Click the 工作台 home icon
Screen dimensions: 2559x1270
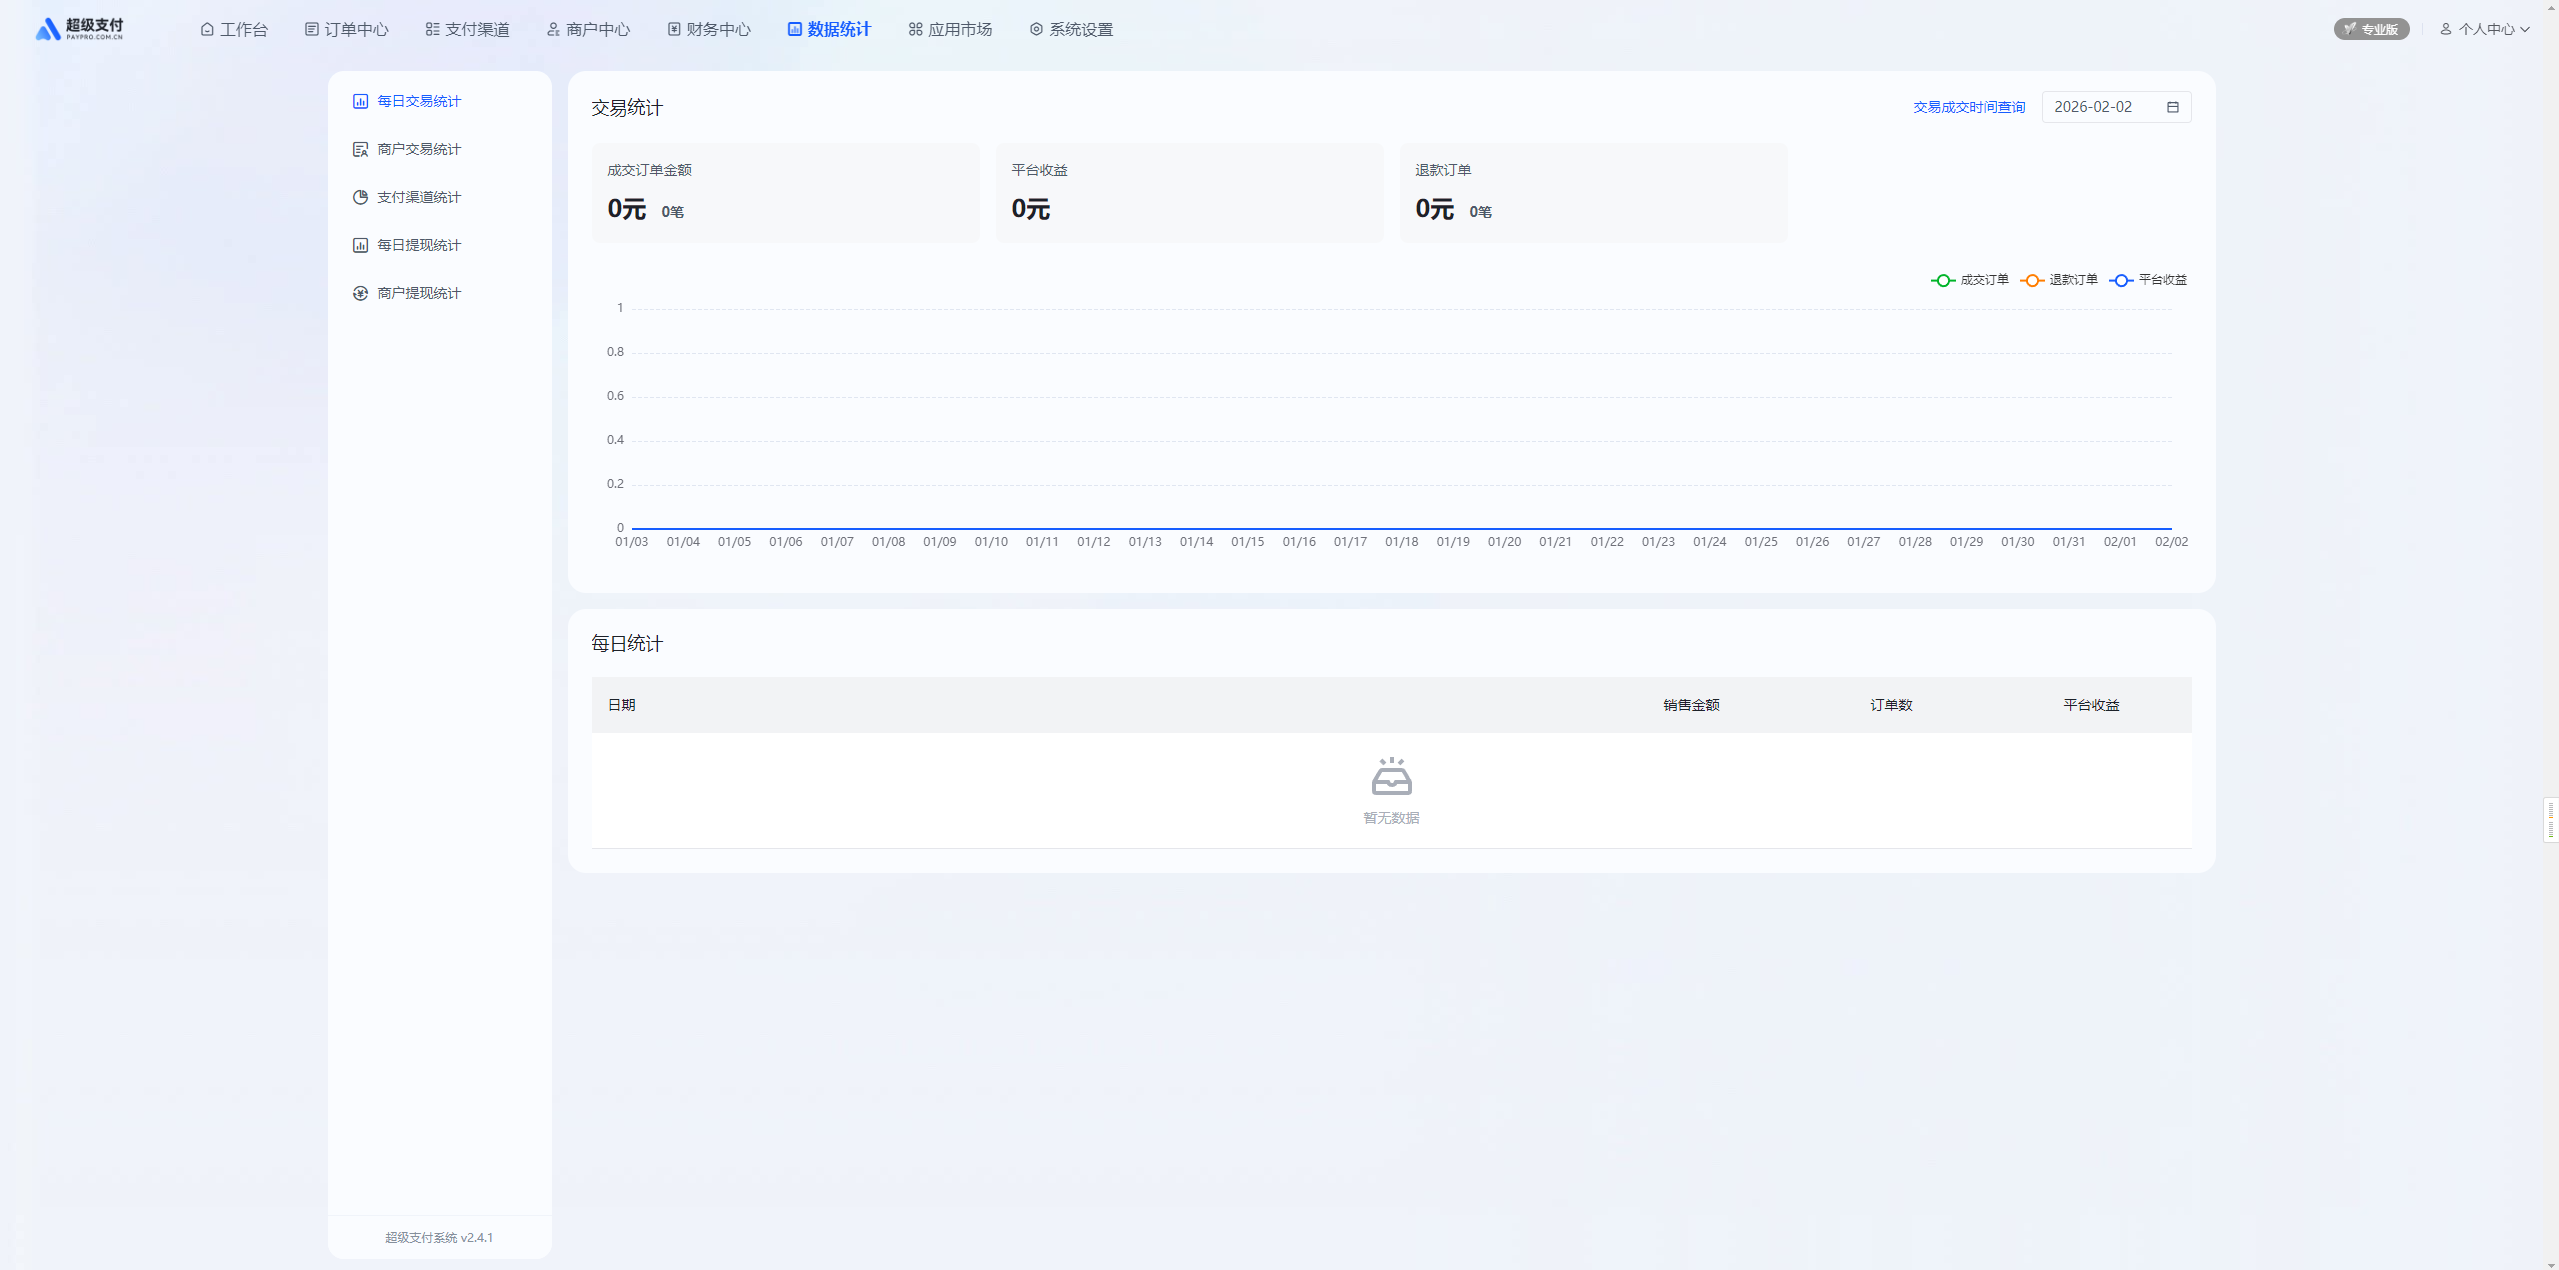pos(207,30)
